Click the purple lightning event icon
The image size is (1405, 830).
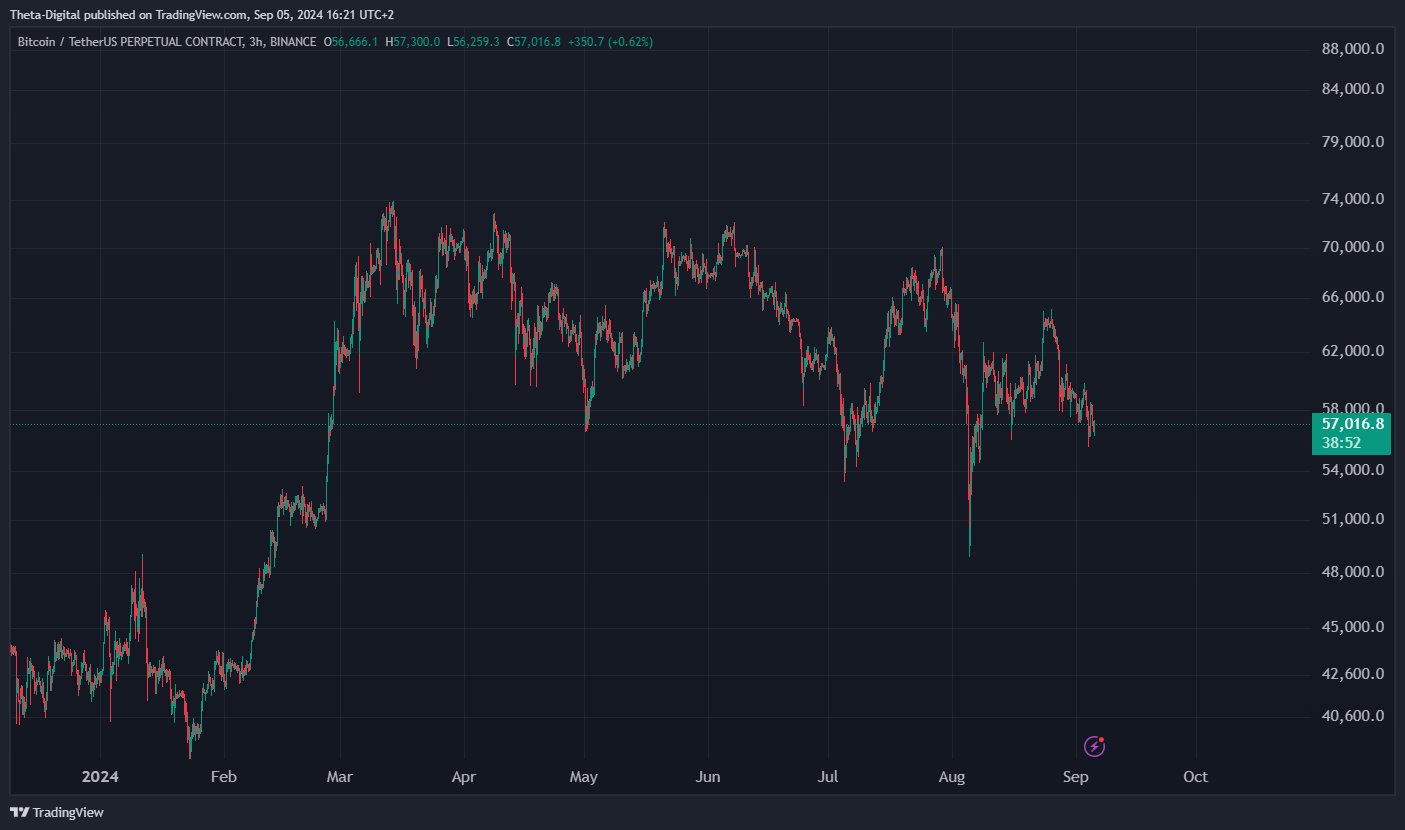point(1095,746)
